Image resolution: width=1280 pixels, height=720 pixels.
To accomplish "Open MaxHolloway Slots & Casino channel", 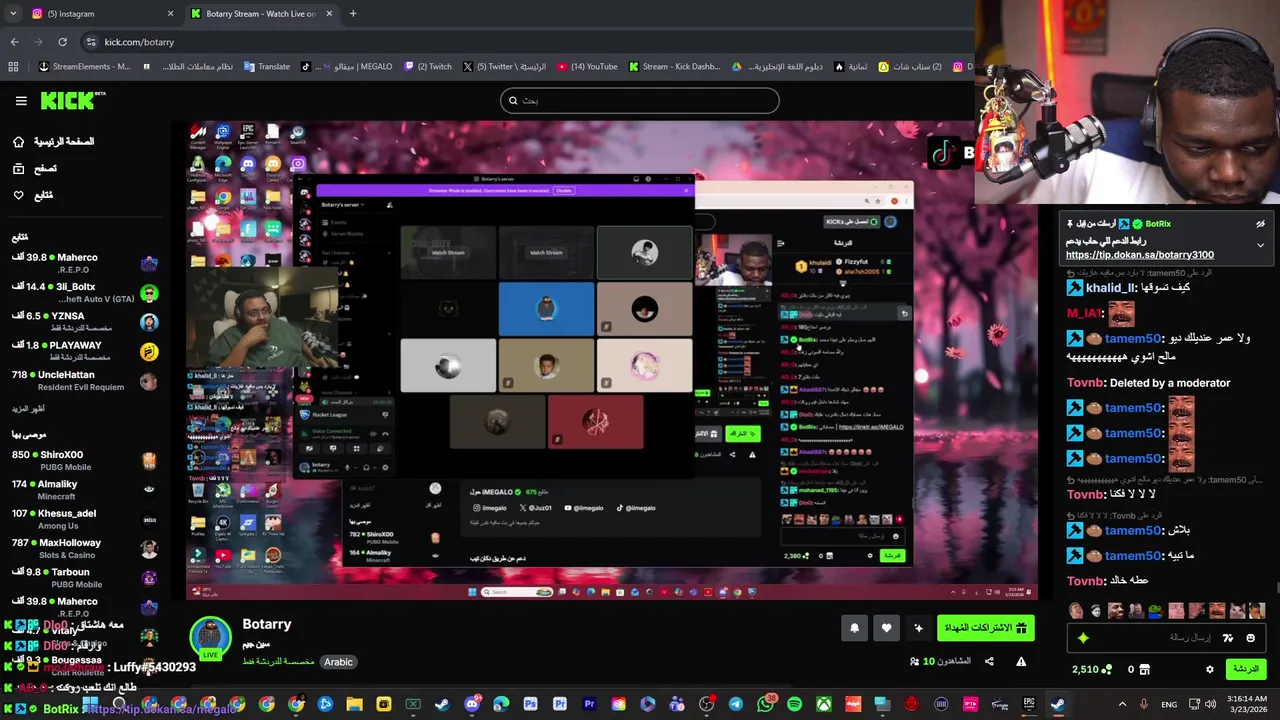I will click(x=85, y=548).
